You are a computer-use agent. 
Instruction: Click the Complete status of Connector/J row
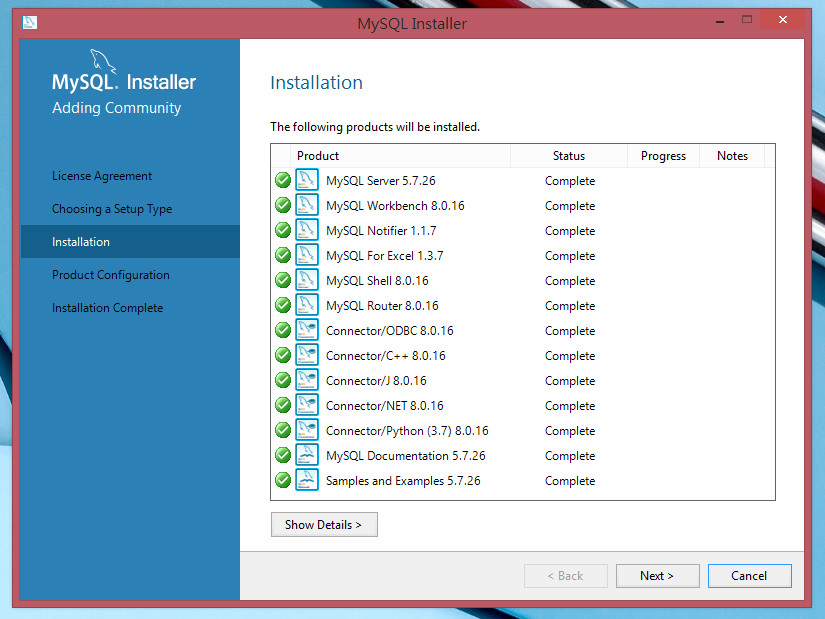pos(570,381)
